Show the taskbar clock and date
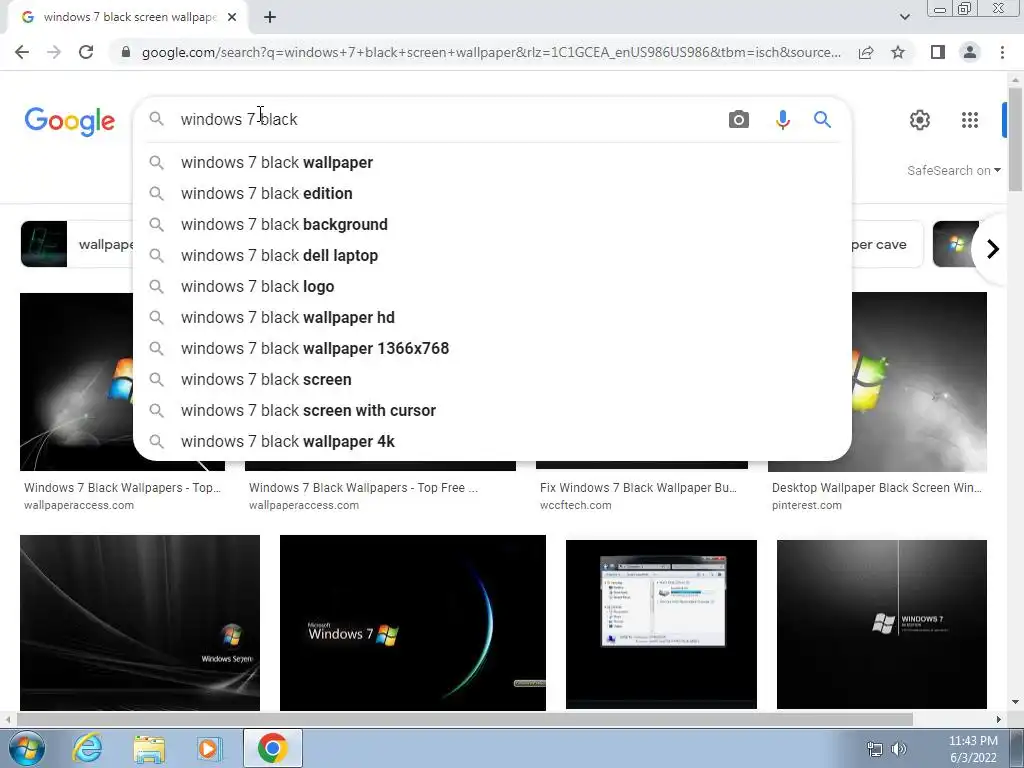Image resolution: width=1024 pixels, height=768 pixels. 973,749
